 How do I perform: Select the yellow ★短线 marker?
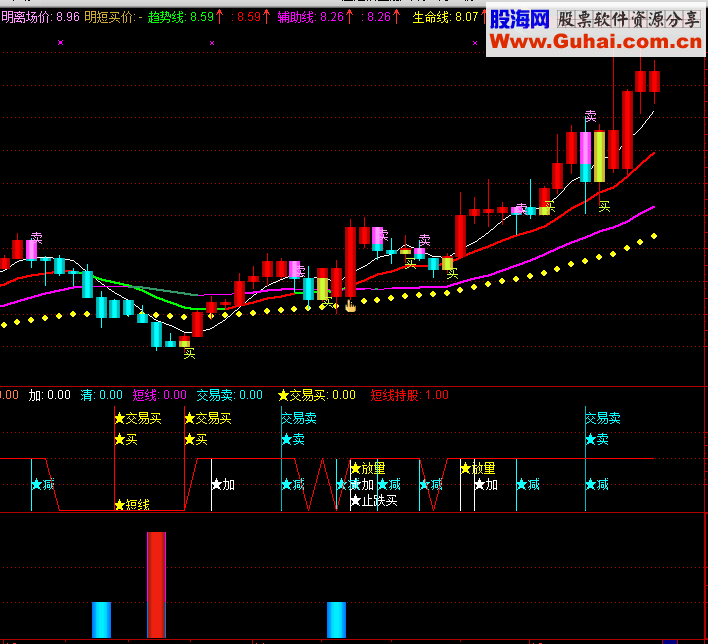[x=132, y=505]
